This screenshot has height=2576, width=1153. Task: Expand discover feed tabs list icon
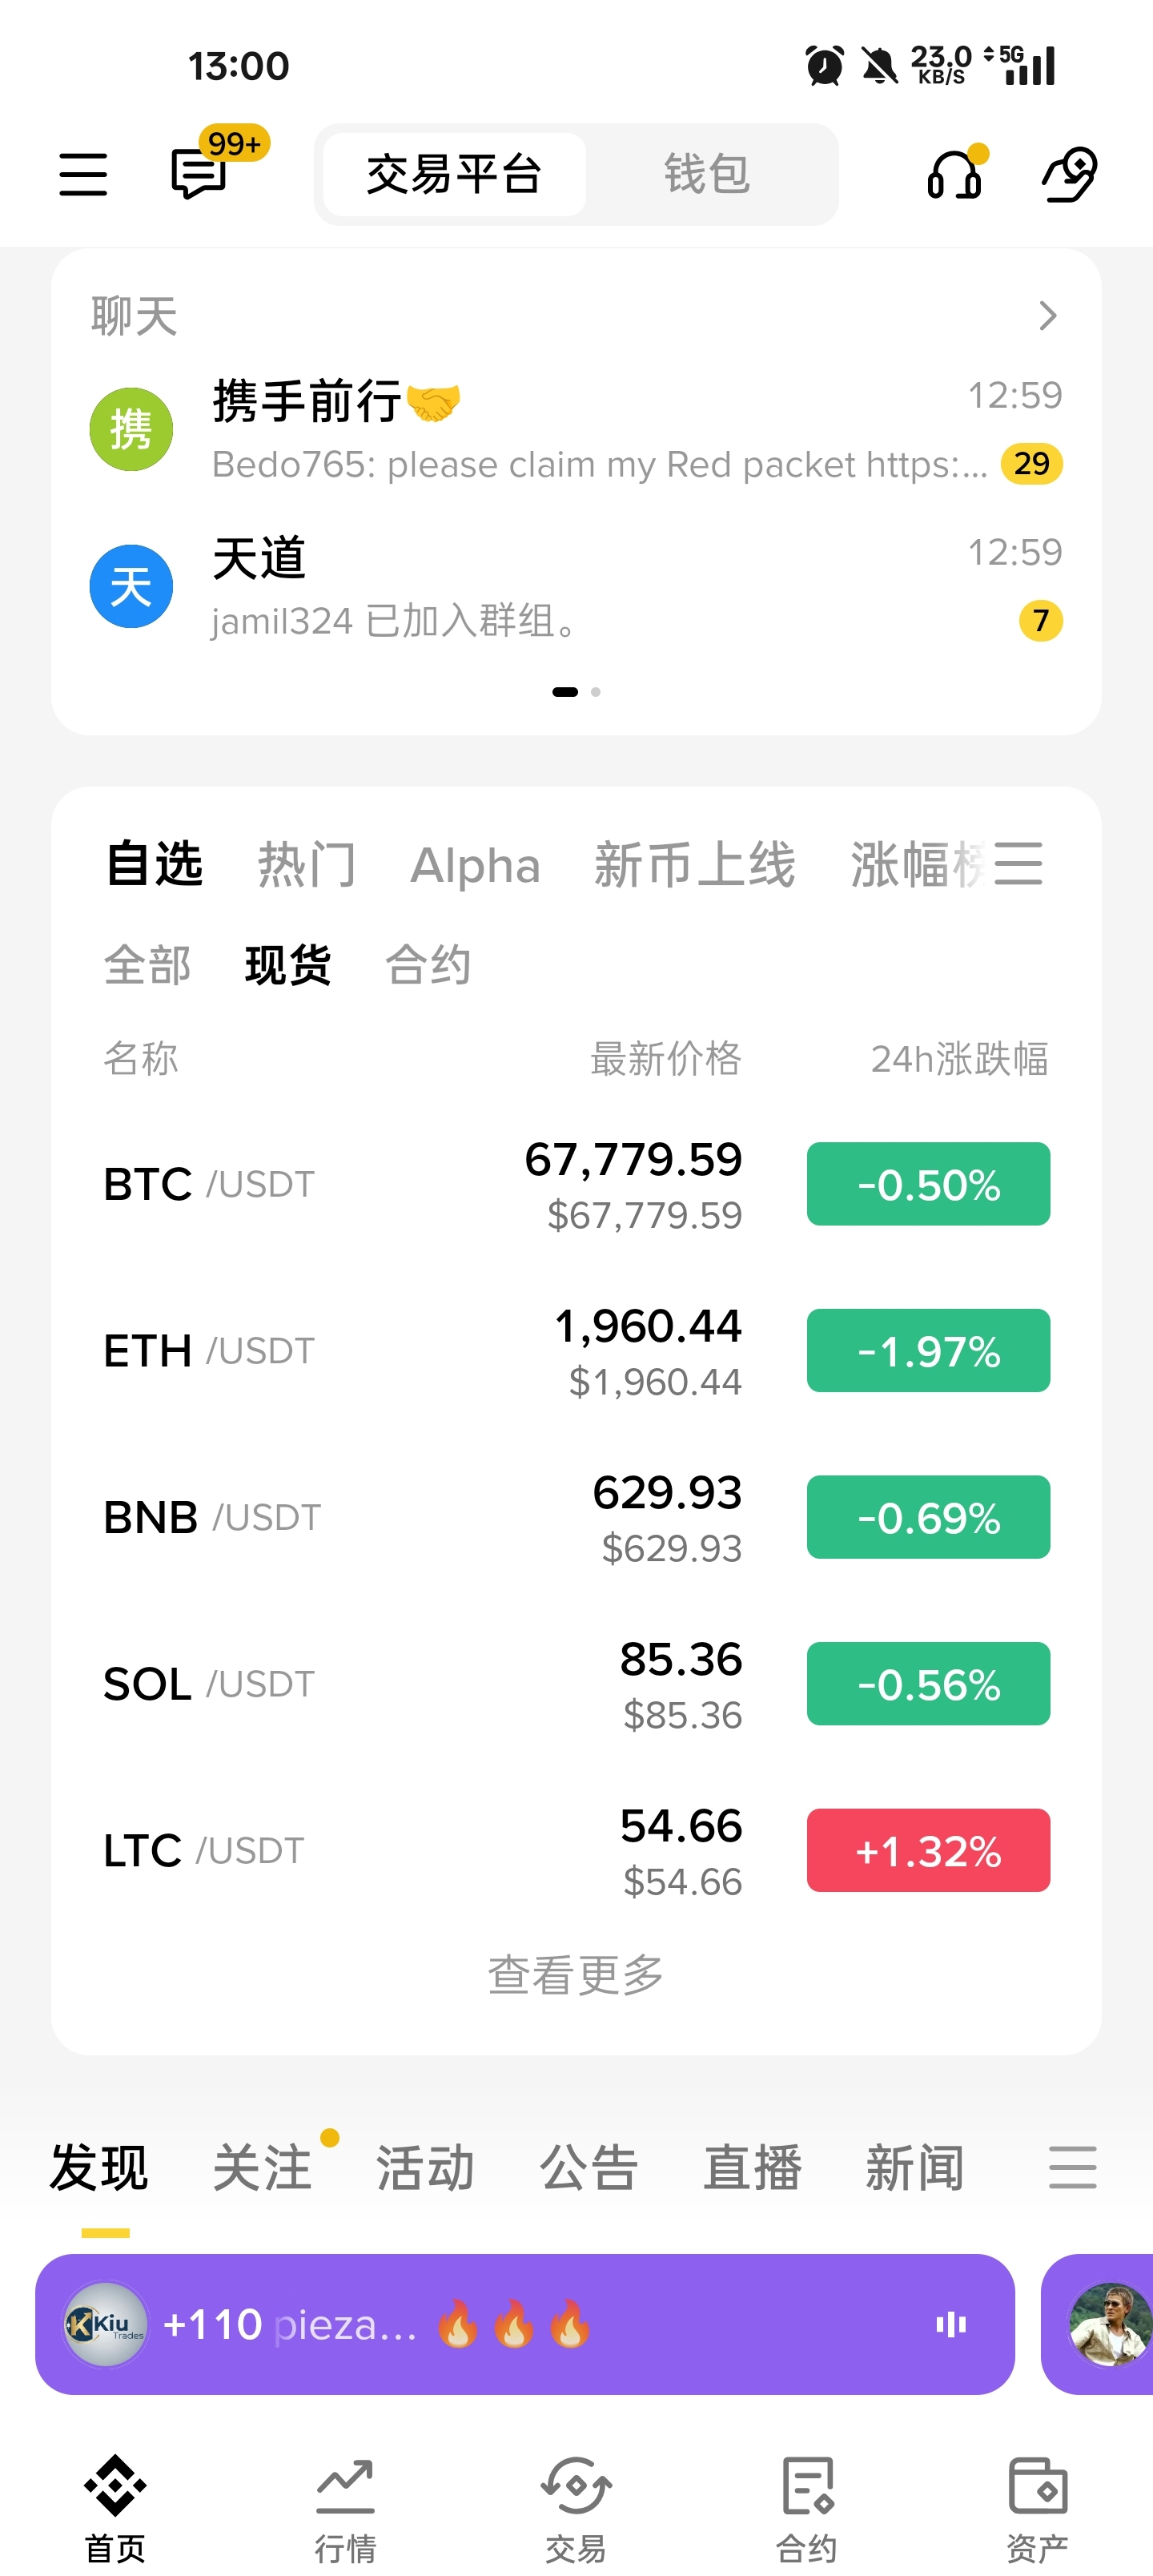pos(1073,2167)
